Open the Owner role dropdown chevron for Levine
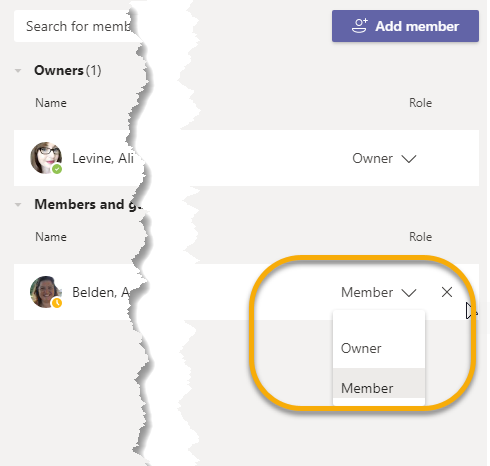This screenshot has height=466, width=490. (x=409, y=159)
